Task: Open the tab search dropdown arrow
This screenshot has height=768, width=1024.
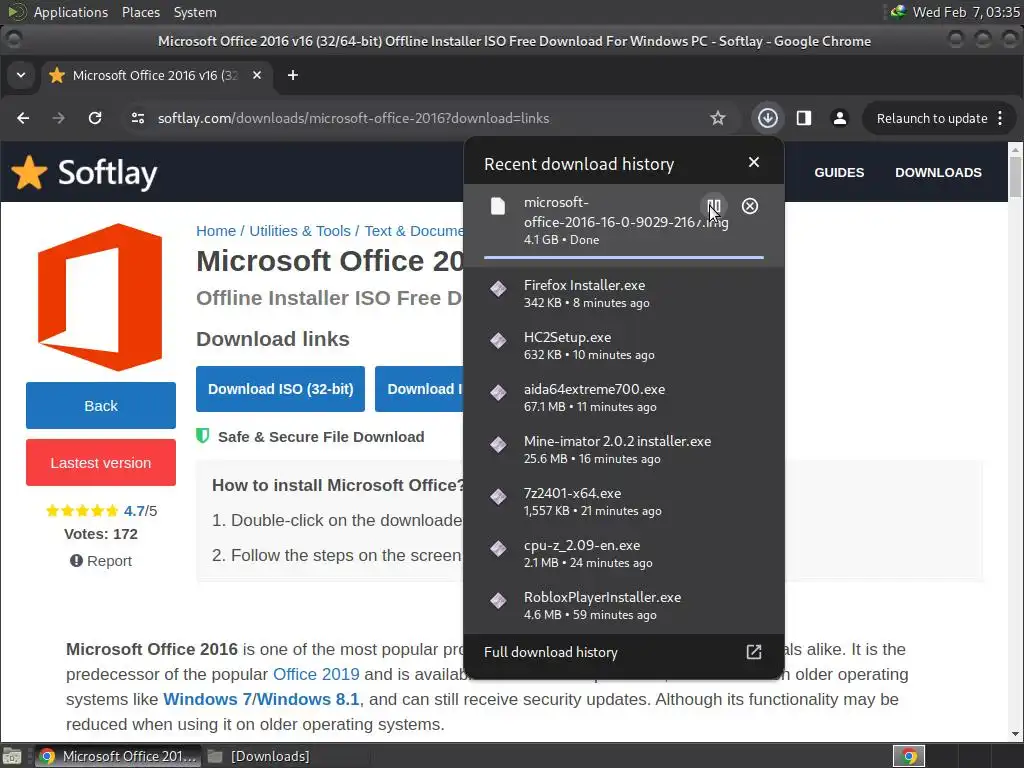Action: tap(21, 75)
